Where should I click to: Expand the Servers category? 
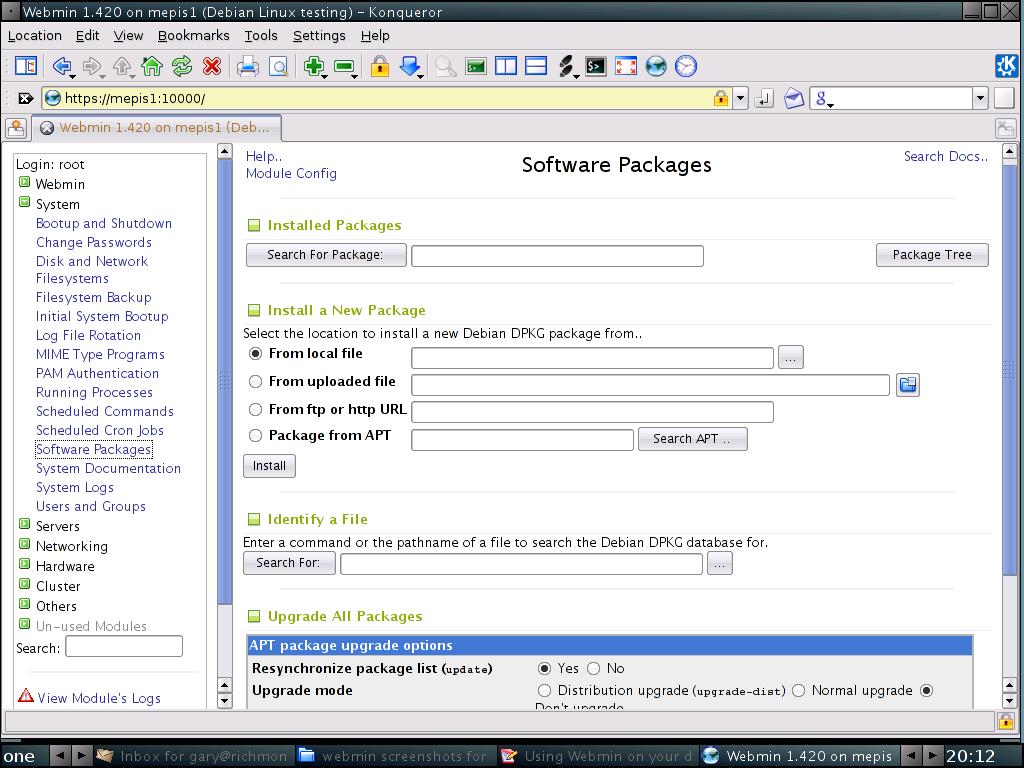pyautogui.click(x=25, y=524)
